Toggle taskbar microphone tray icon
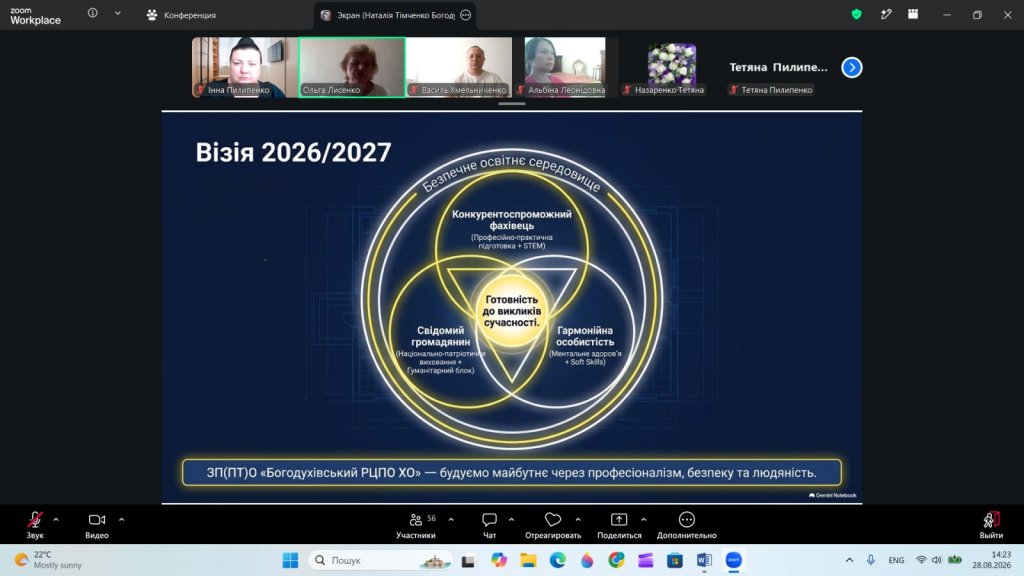Image resolution: width=1024 pixels, height=576 pixels. [x=871, y=560]
